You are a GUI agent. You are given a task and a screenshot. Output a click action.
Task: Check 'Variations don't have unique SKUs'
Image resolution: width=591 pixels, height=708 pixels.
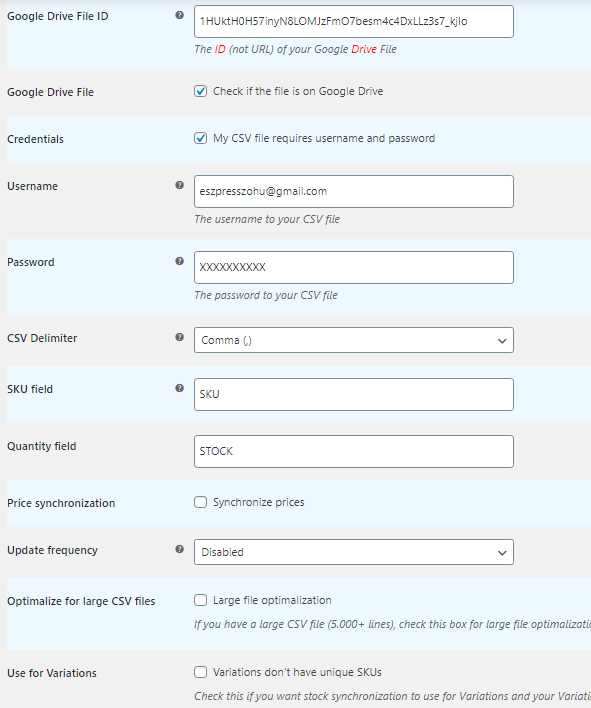tap(200, 672)
